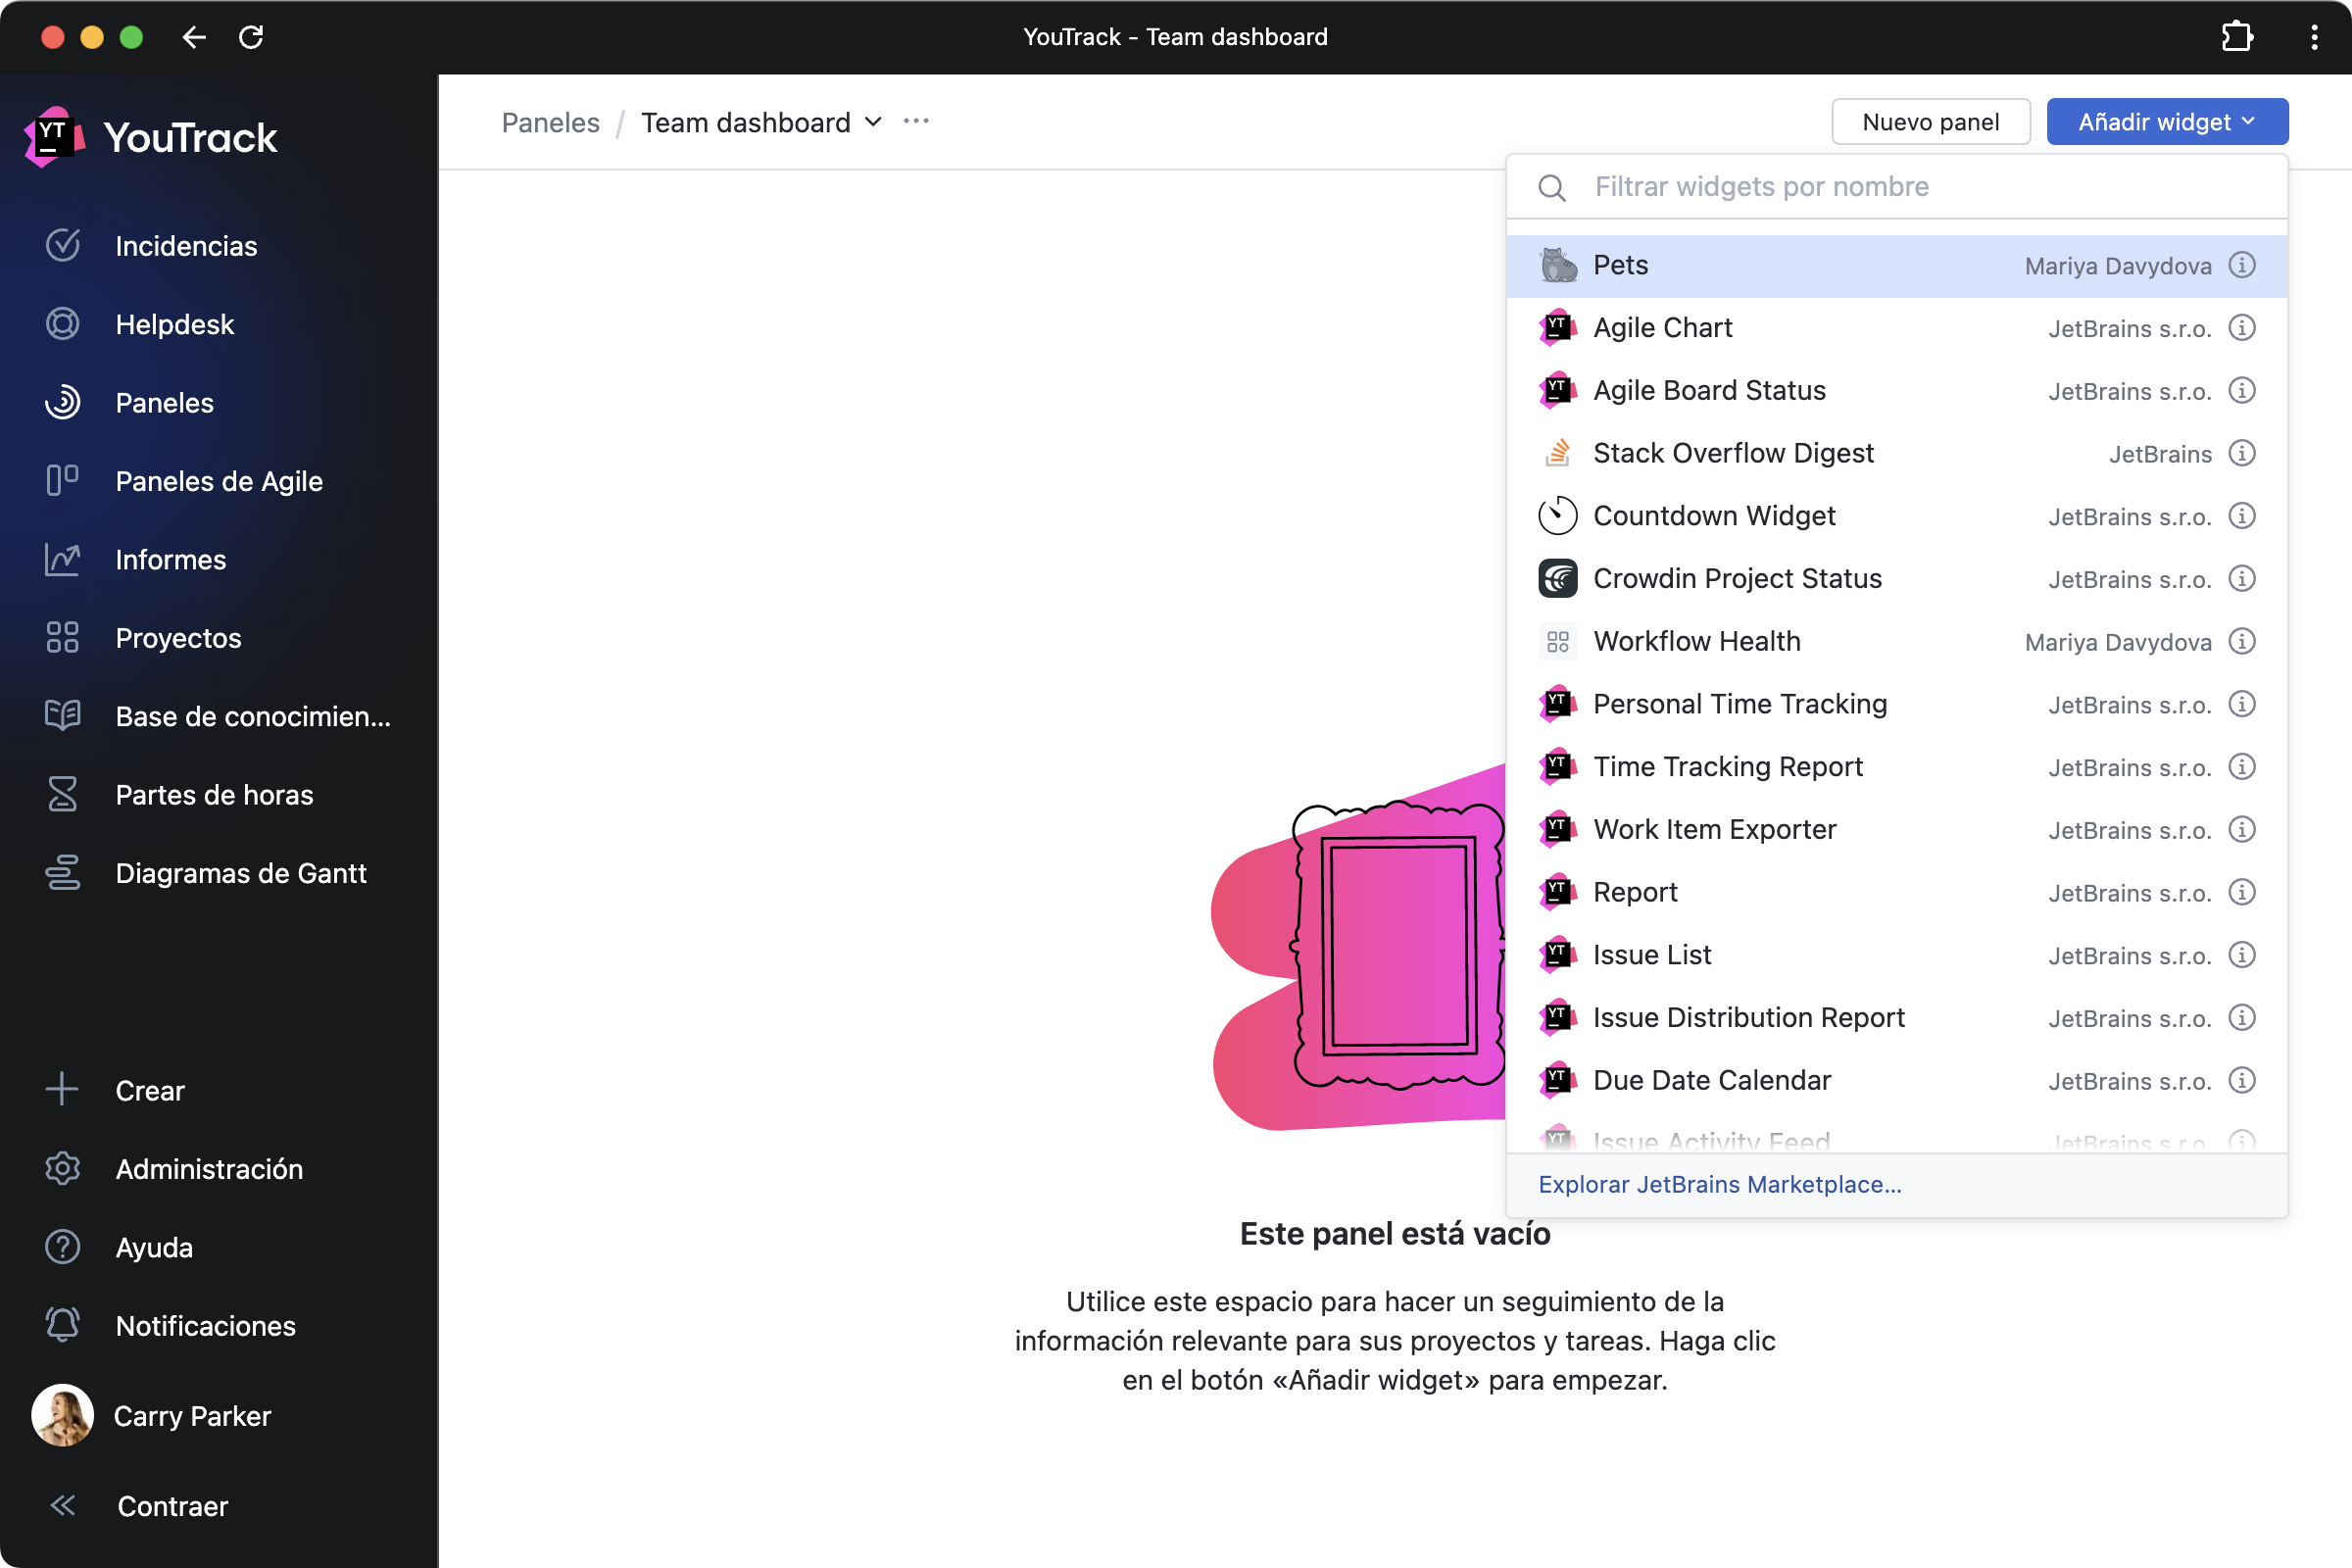Select the Base de conocimiento icon
This screenshot has height=1568, width=2352.
tap(63, 715)
